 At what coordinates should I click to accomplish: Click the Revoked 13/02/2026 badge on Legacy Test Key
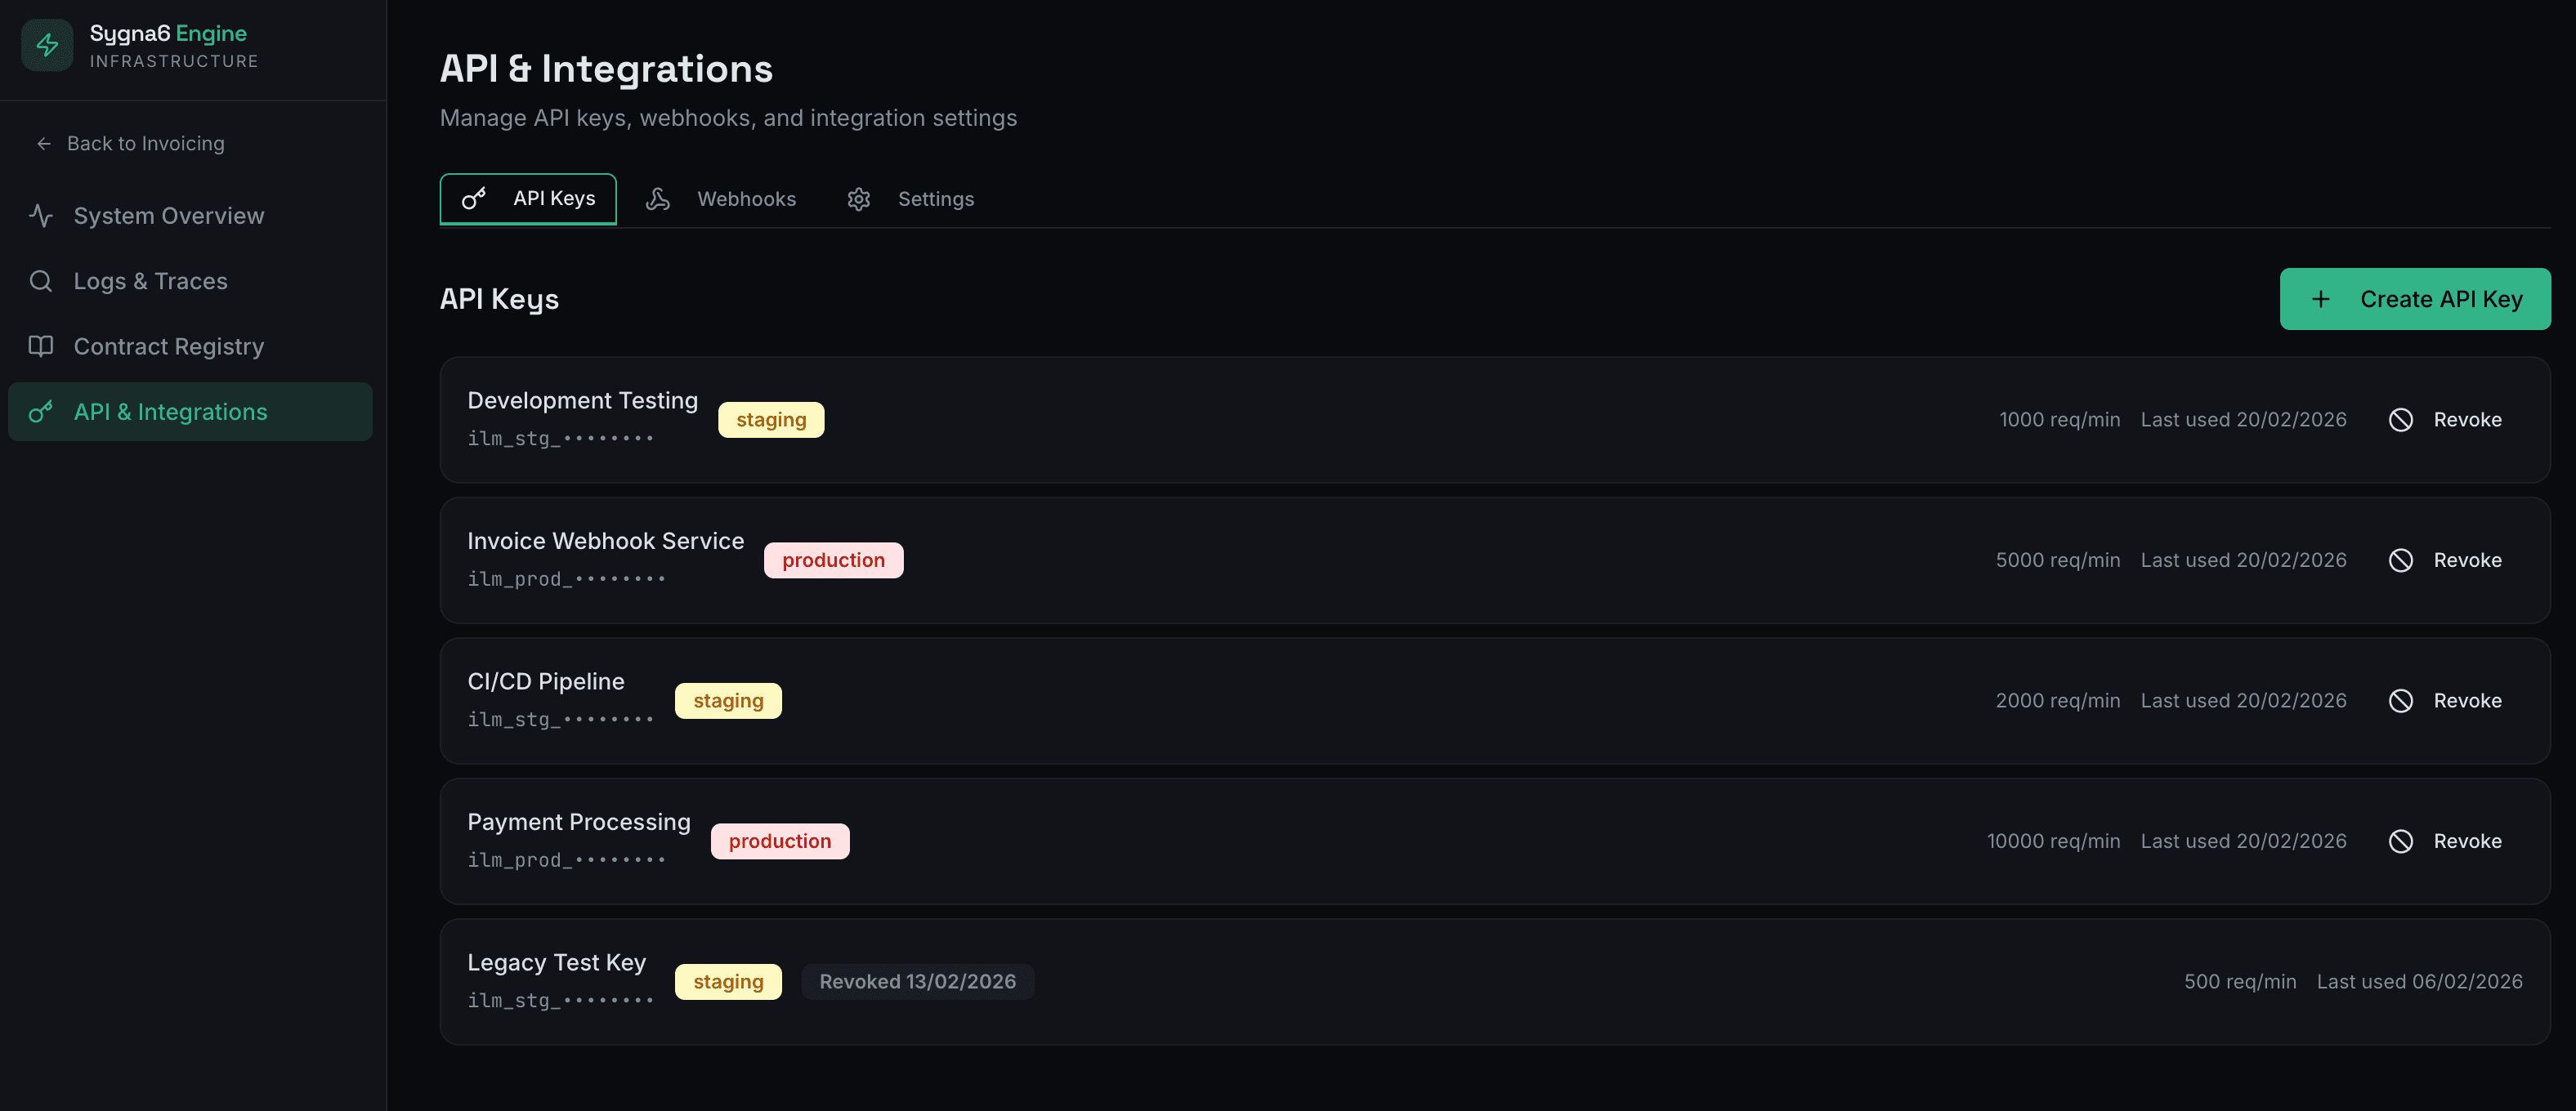pyautogui.click(x=918, y=981)
